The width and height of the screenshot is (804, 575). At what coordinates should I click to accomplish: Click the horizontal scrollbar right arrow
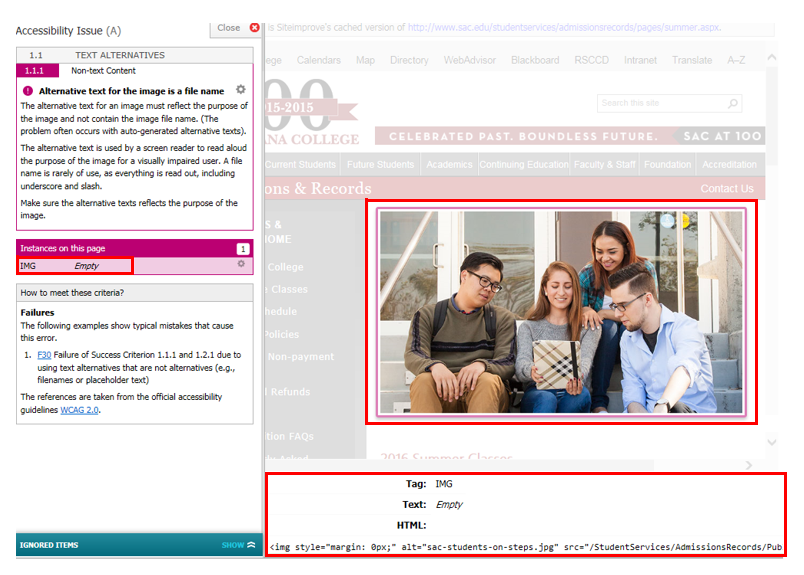pyautogui.click(x=749, y=465)
